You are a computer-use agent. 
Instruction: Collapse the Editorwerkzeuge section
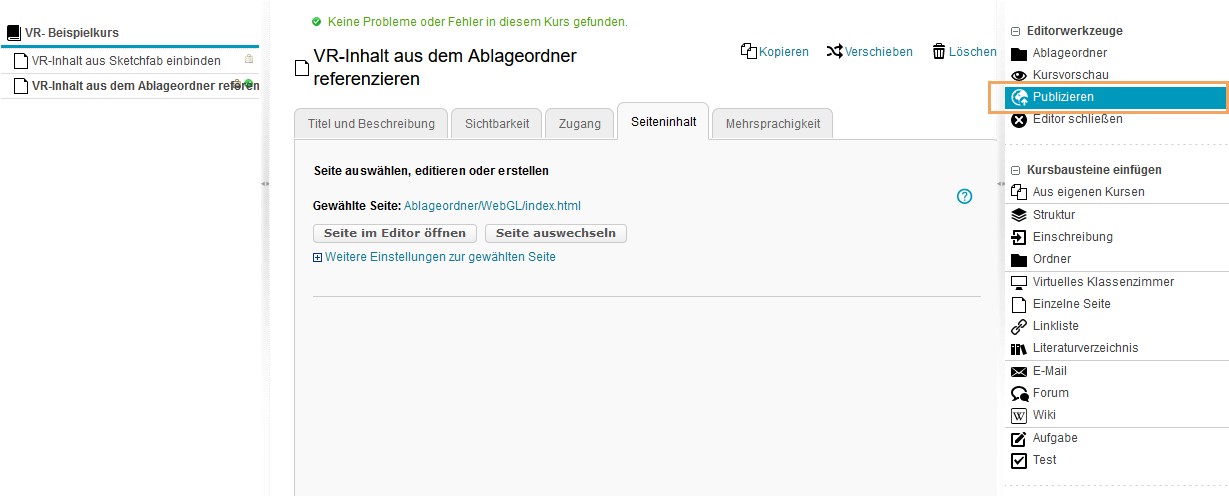click(x=1015, y=32)
